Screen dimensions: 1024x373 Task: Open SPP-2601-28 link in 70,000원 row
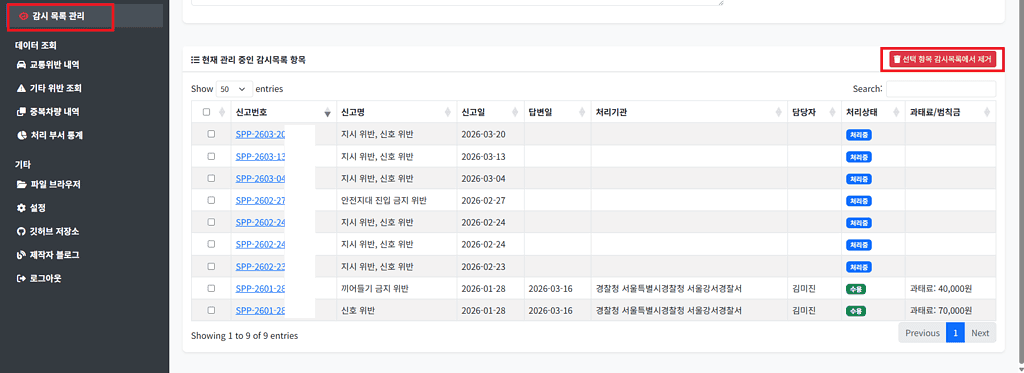pos(261,310)
